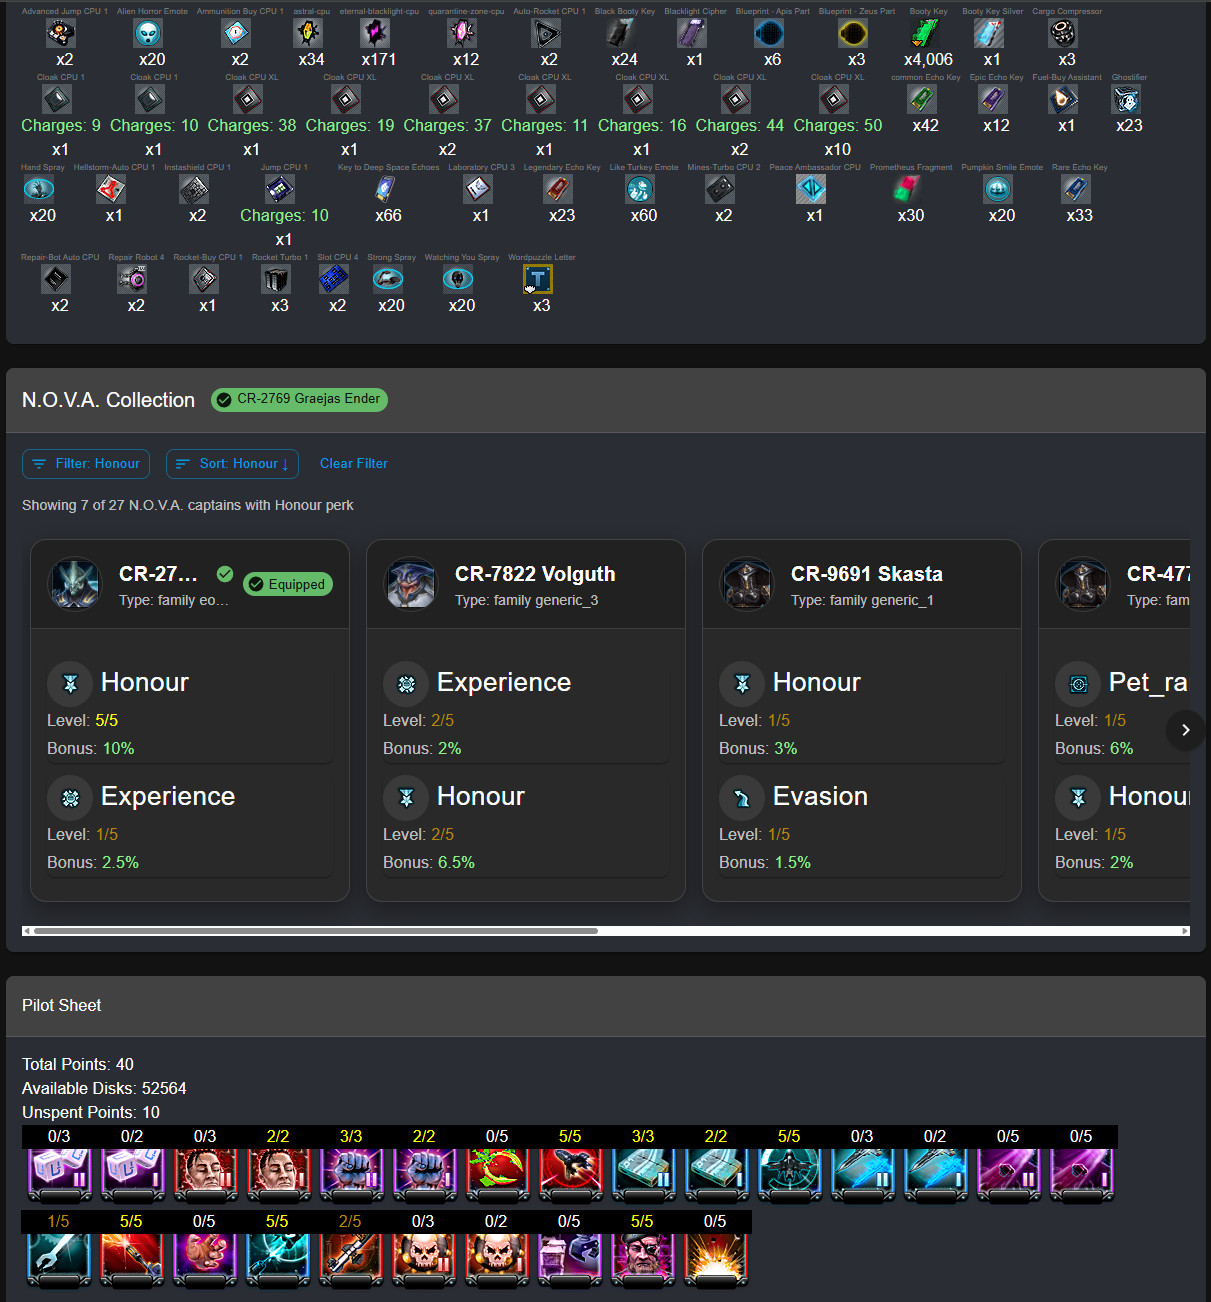The height and width of the screenshot is (1302, 1211).
Task: Select the sniper rifle pilot skill marked 2/5
Action: tap(351, 1258)
